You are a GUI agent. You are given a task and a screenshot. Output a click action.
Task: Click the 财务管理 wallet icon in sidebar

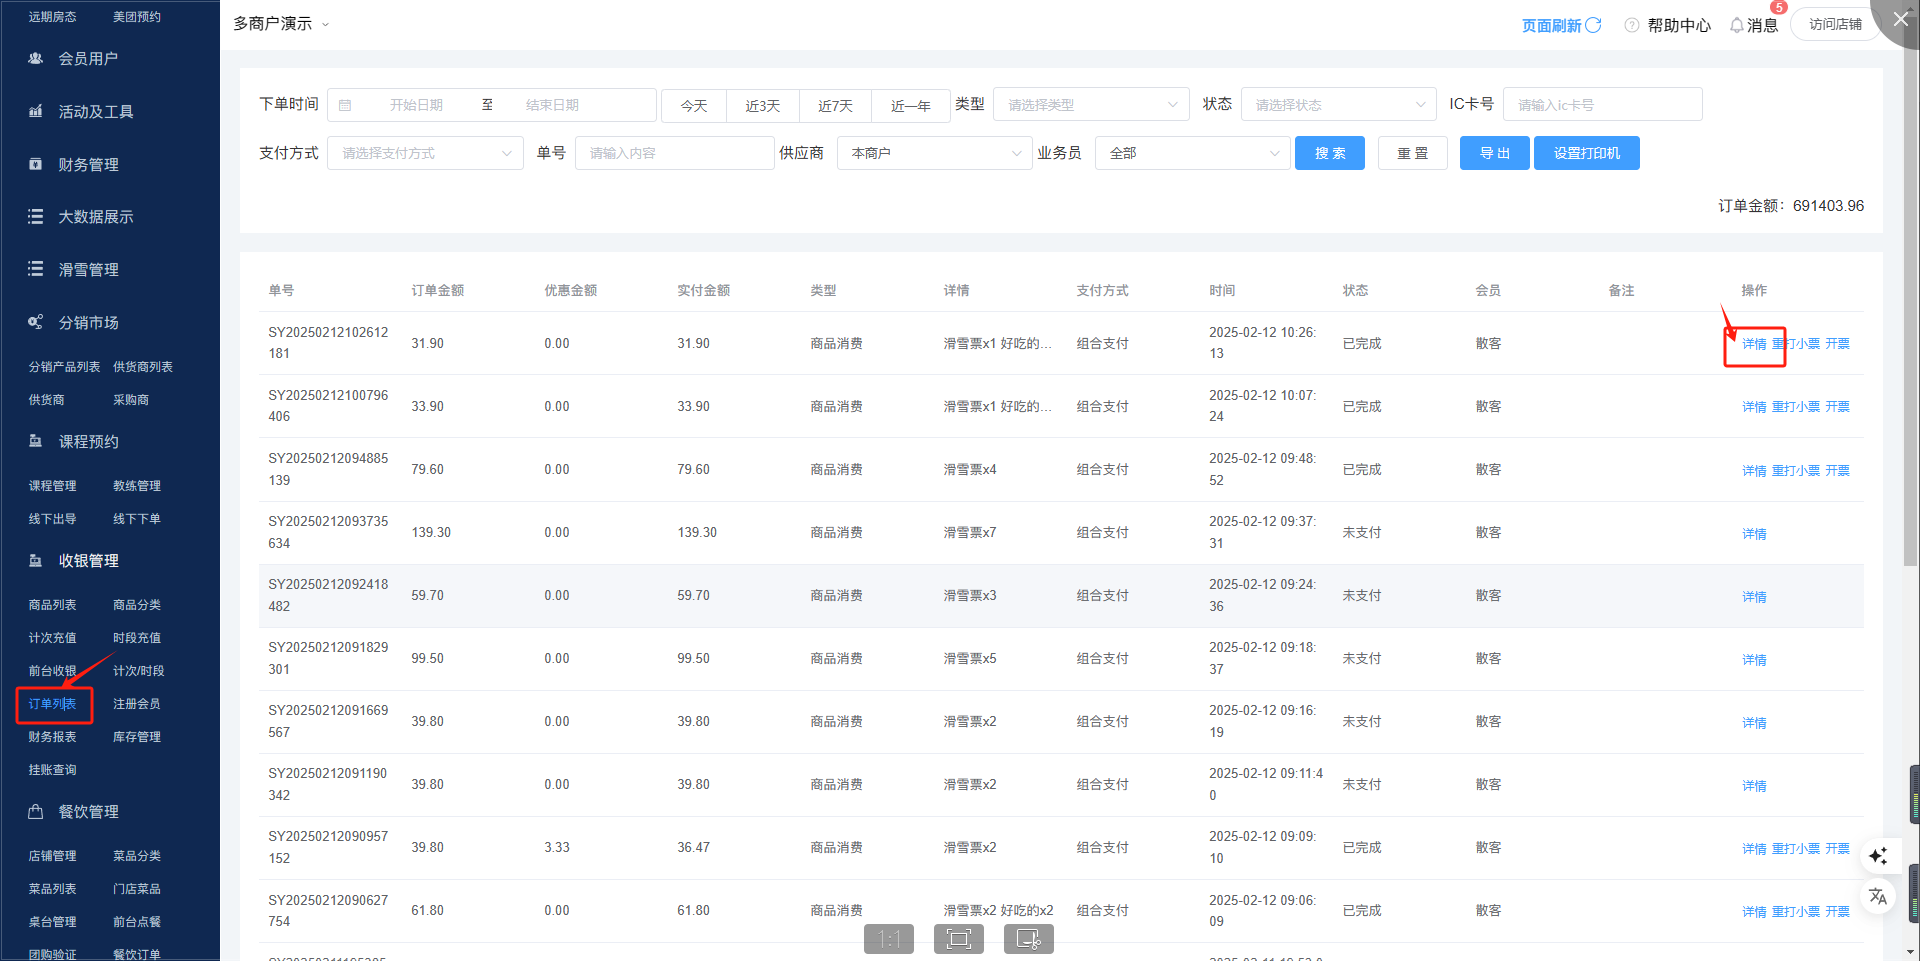coord(36,164)
